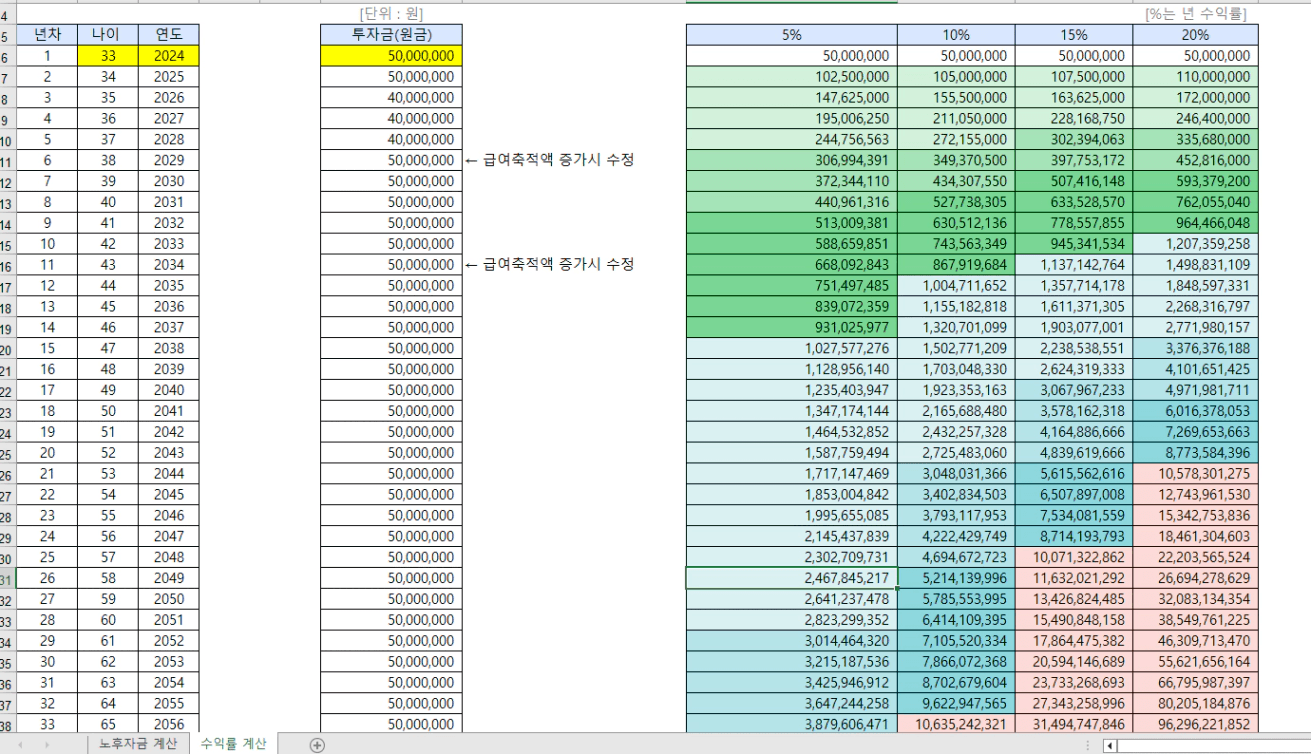This screenshot has width=1311, height=754.
Task: Click the 2038 year cell
Action: coord(169,348)
